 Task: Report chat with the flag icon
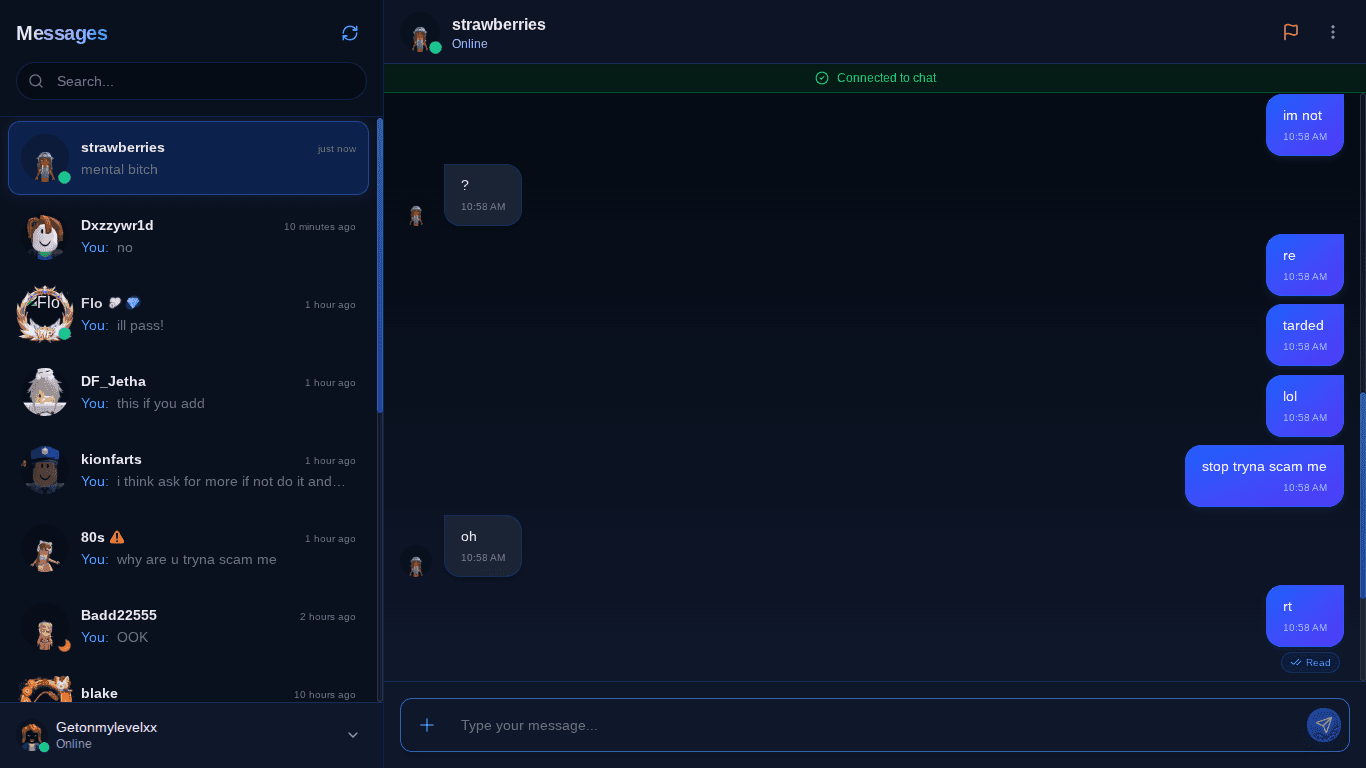click(x=1291, y=32)
